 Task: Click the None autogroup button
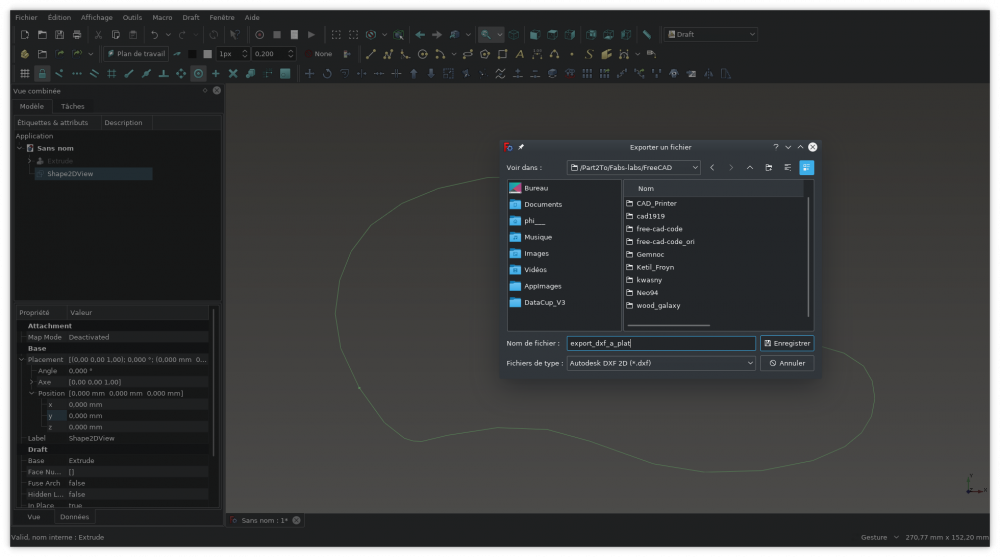point(318,54)
